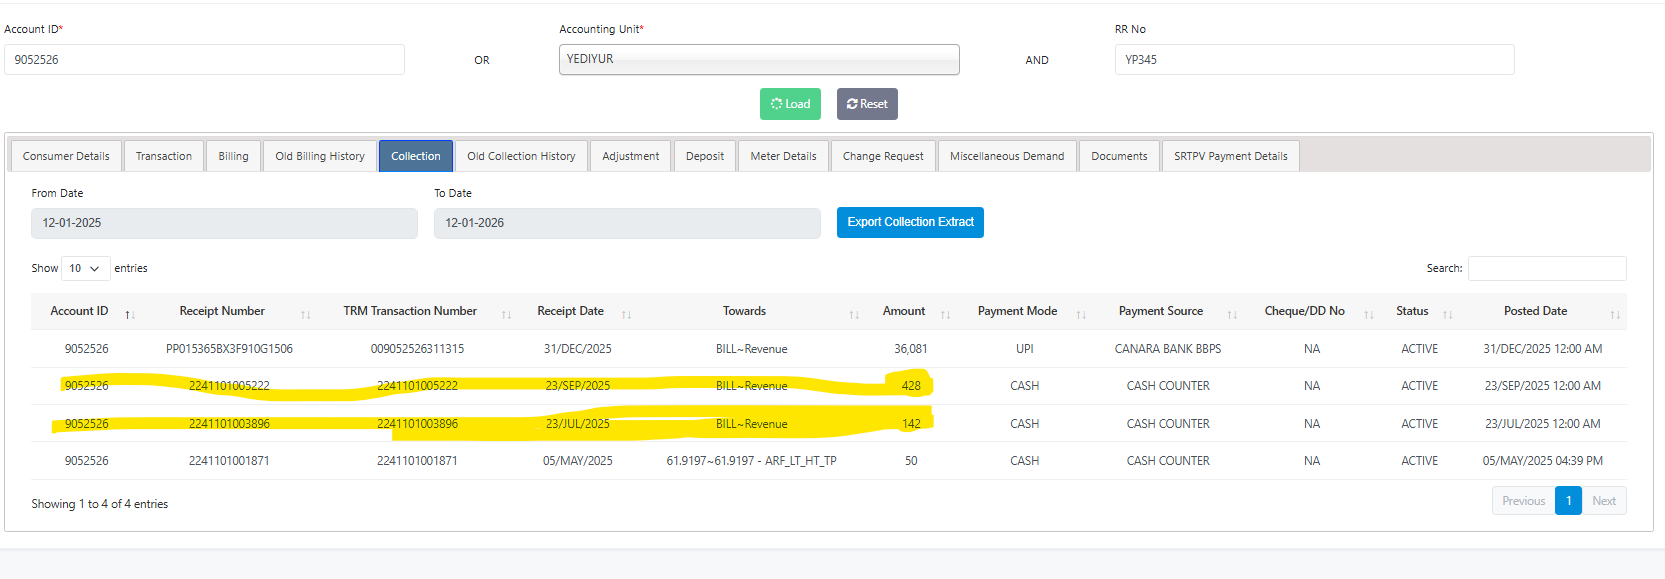Image resolution: width=1665 pixels, height=579 pixels.
Task: Click the table Search input box
Action: [x=1546, y=268]
